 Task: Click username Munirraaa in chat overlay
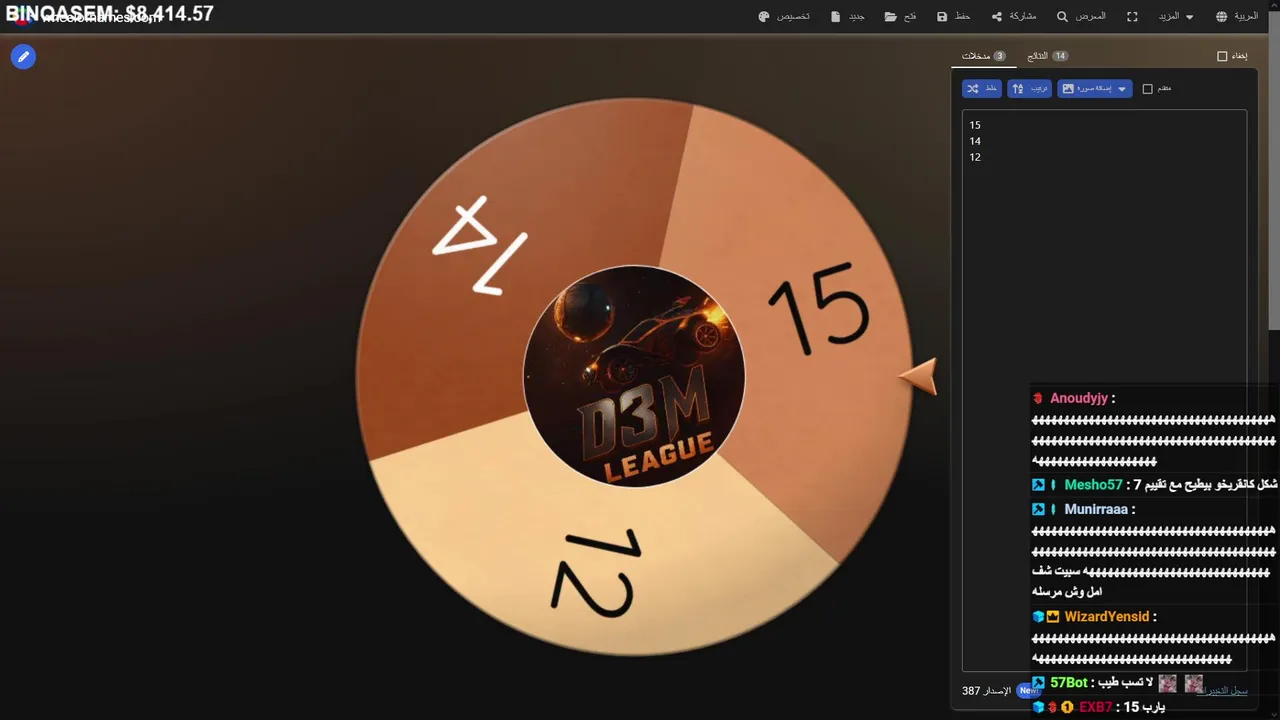(1096, 509)
